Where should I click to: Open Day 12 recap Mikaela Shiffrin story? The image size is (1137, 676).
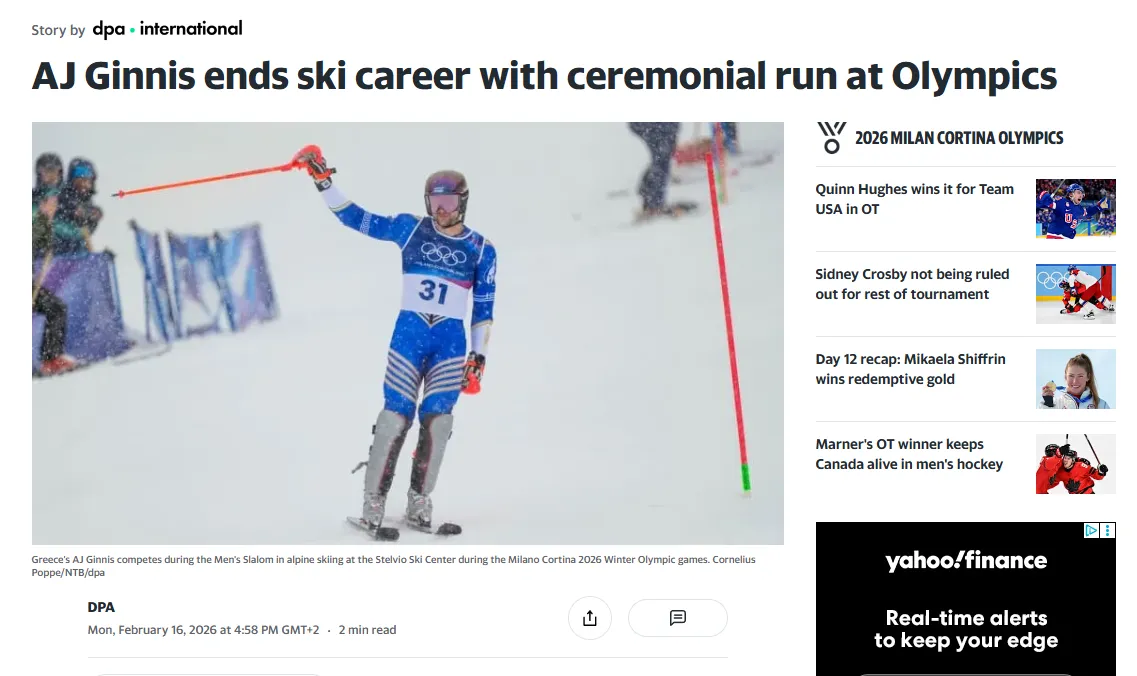(910, 369)
